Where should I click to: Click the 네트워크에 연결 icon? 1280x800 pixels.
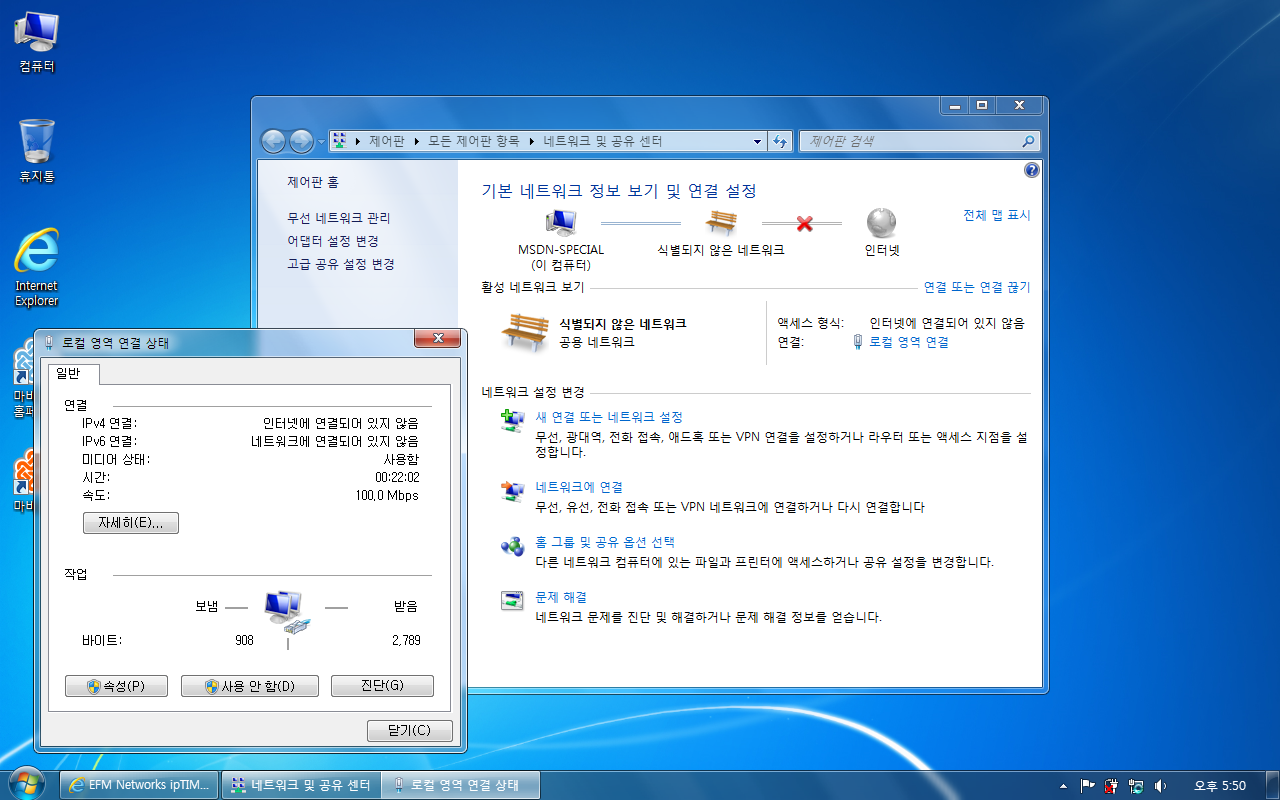[512, 491]
